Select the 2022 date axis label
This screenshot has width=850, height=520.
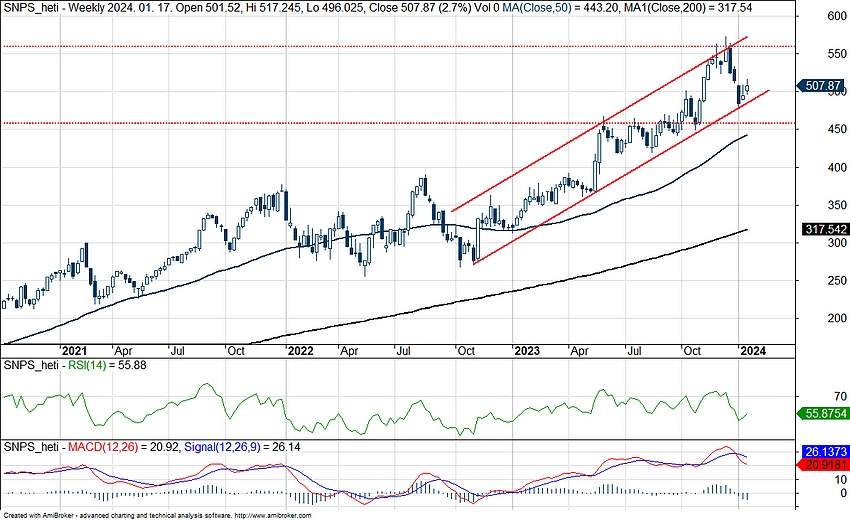(300, 351)
